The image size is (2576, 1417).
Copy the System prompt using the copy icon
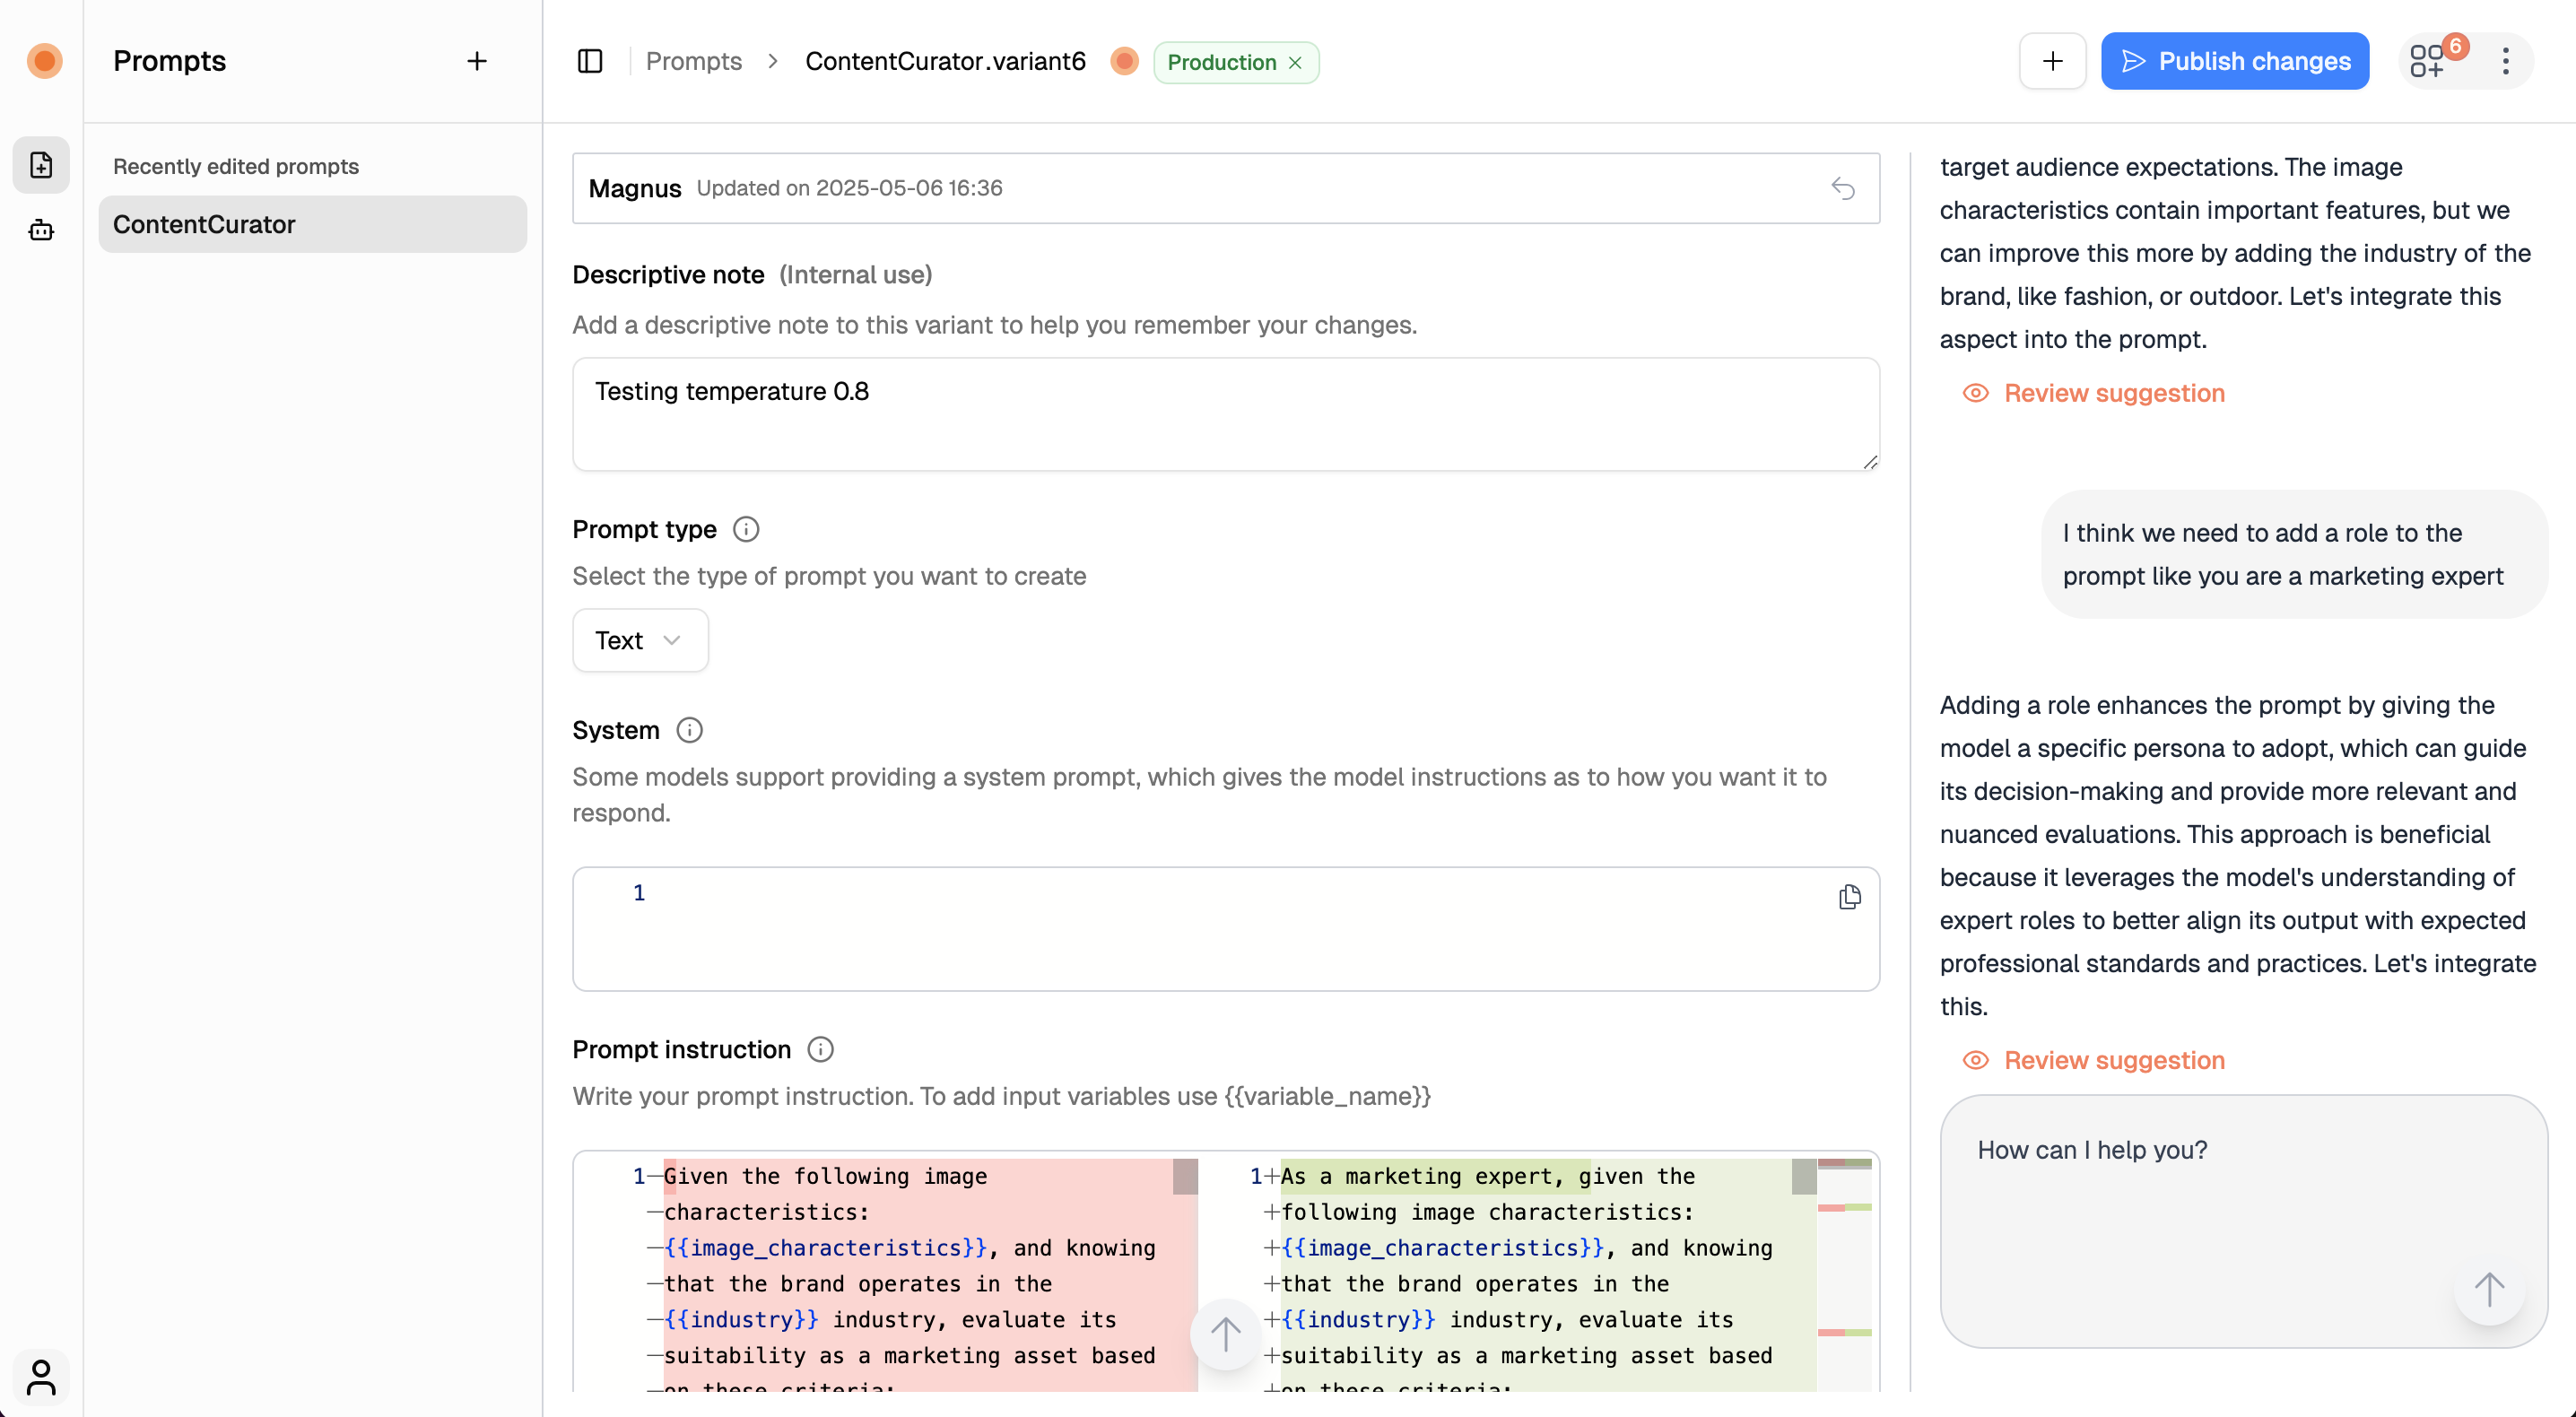coord(1849,896)
